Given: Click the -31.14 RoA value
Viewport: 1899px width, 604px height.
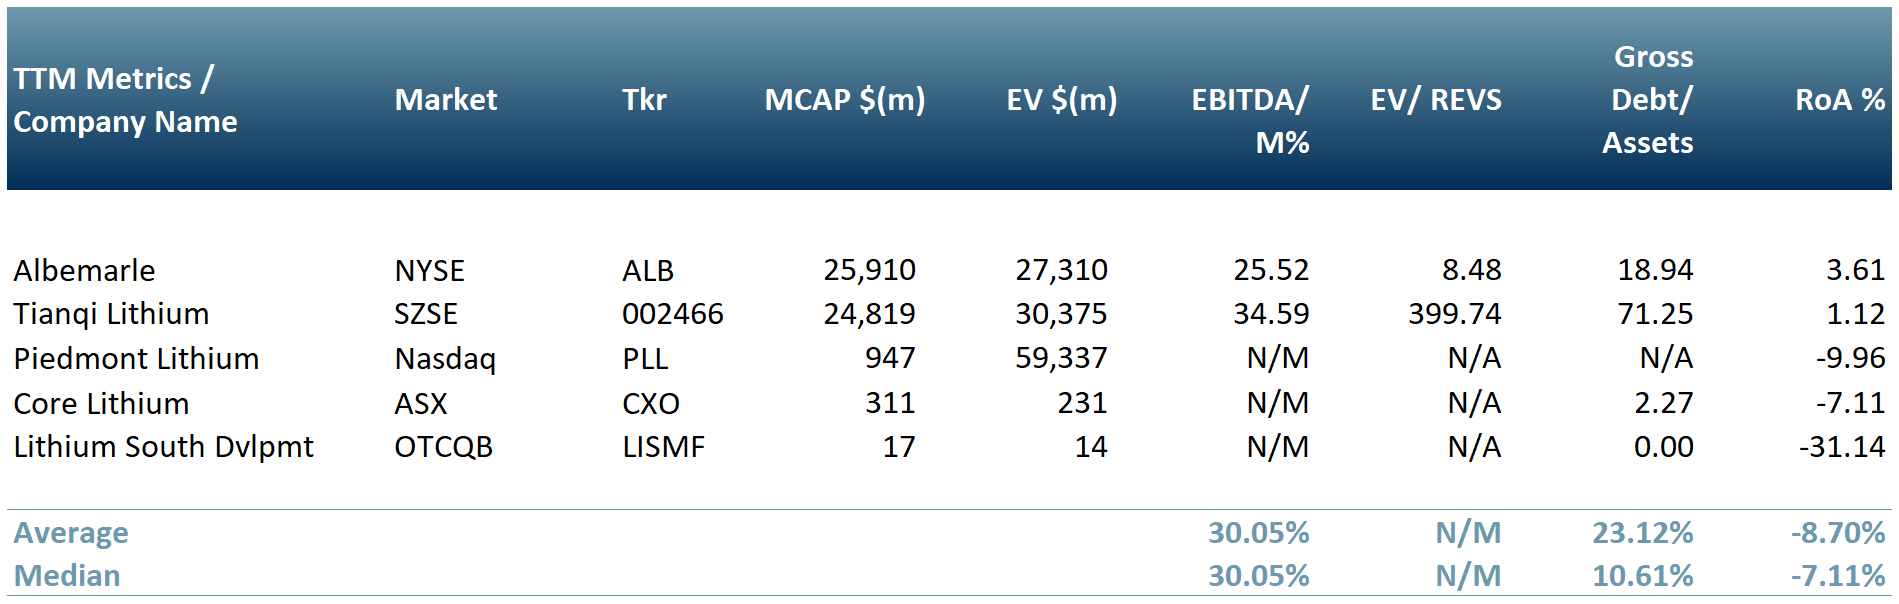Looking at the screenshot, I should click(1841, 447).
